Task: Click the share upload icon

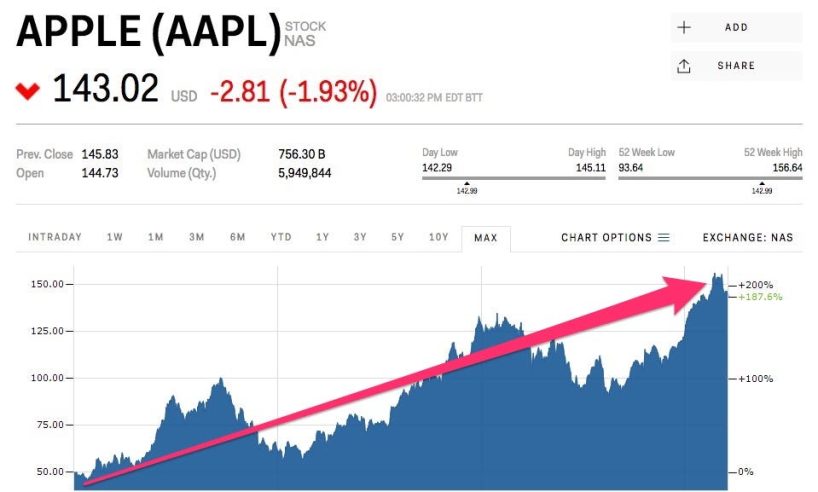Action: pyautogui.click(x=684, y=66)
